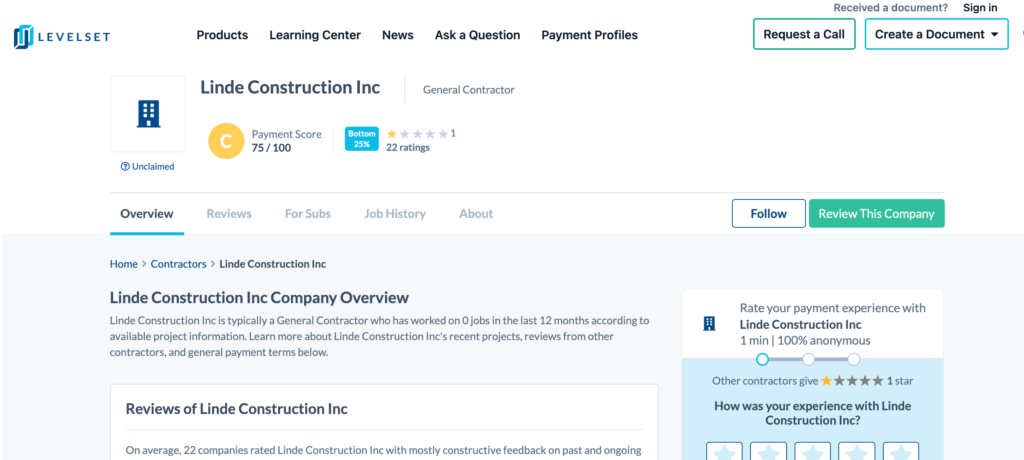Open the Job History tab

click(x=395, y=214)
